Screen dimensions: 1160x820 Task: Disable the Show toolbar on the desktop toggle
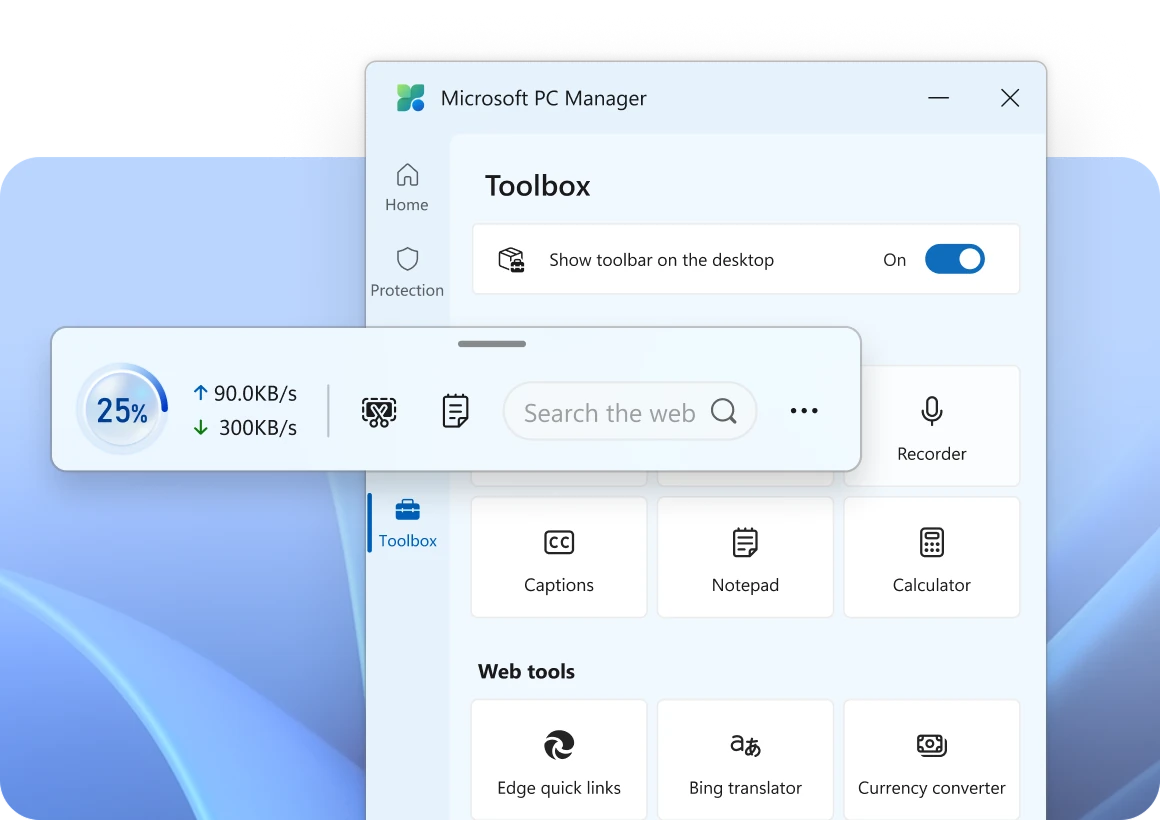pos(955,259)
